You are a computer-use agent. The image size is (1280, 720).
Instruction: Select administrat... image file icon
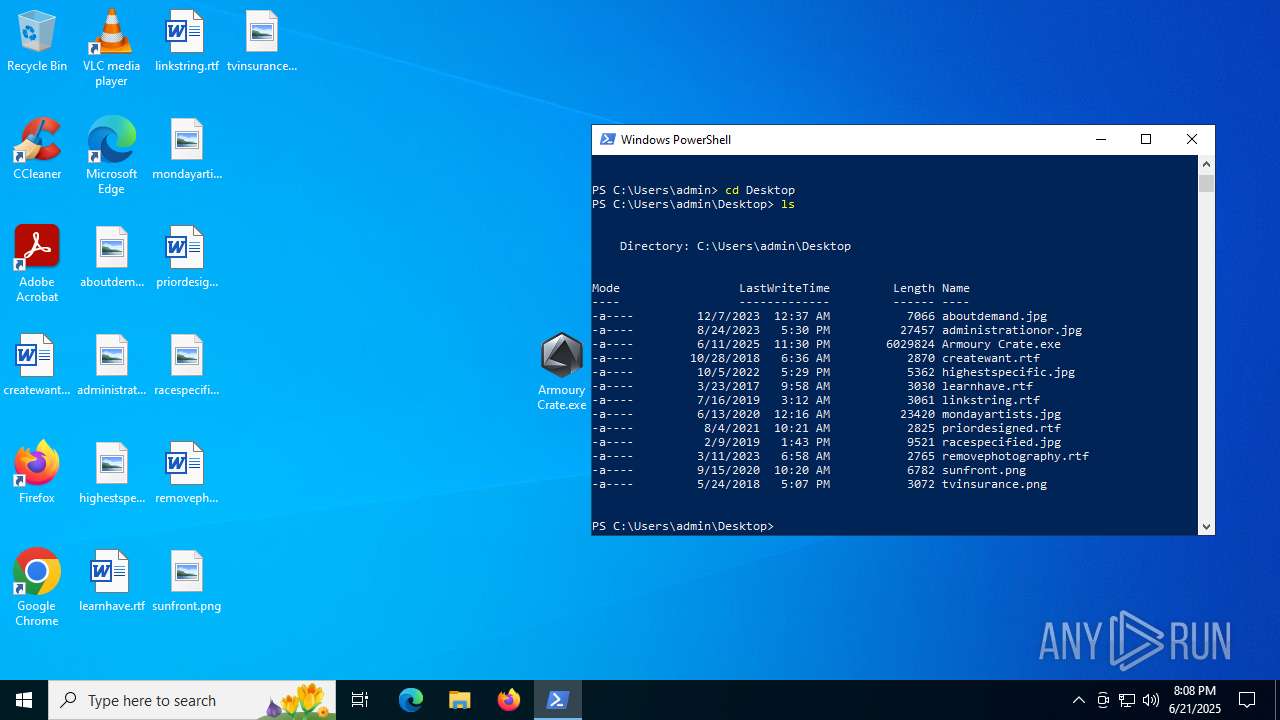pyautogui.click(x=111, y=366)
